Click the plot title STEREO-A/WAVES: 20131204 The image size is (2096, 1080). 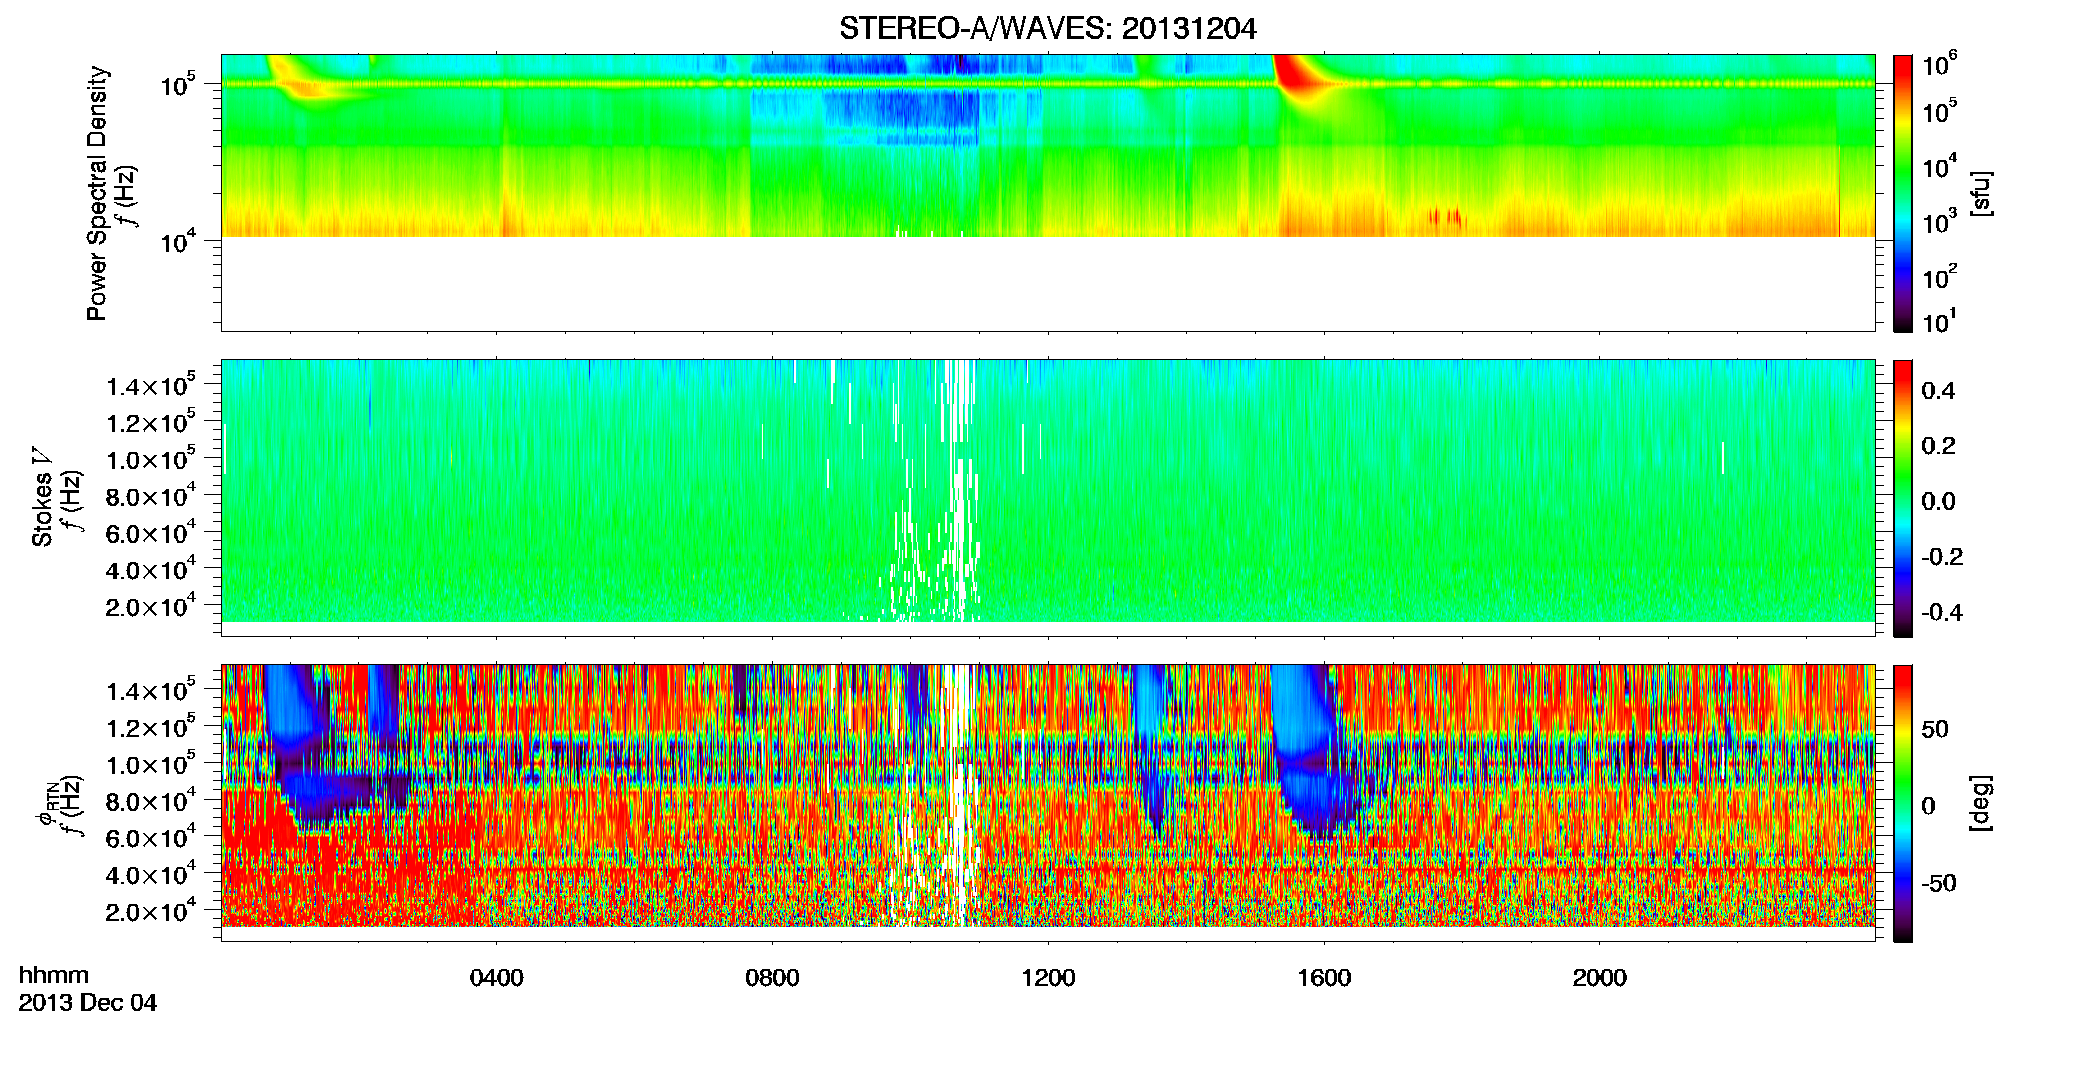coord(1047,29)
